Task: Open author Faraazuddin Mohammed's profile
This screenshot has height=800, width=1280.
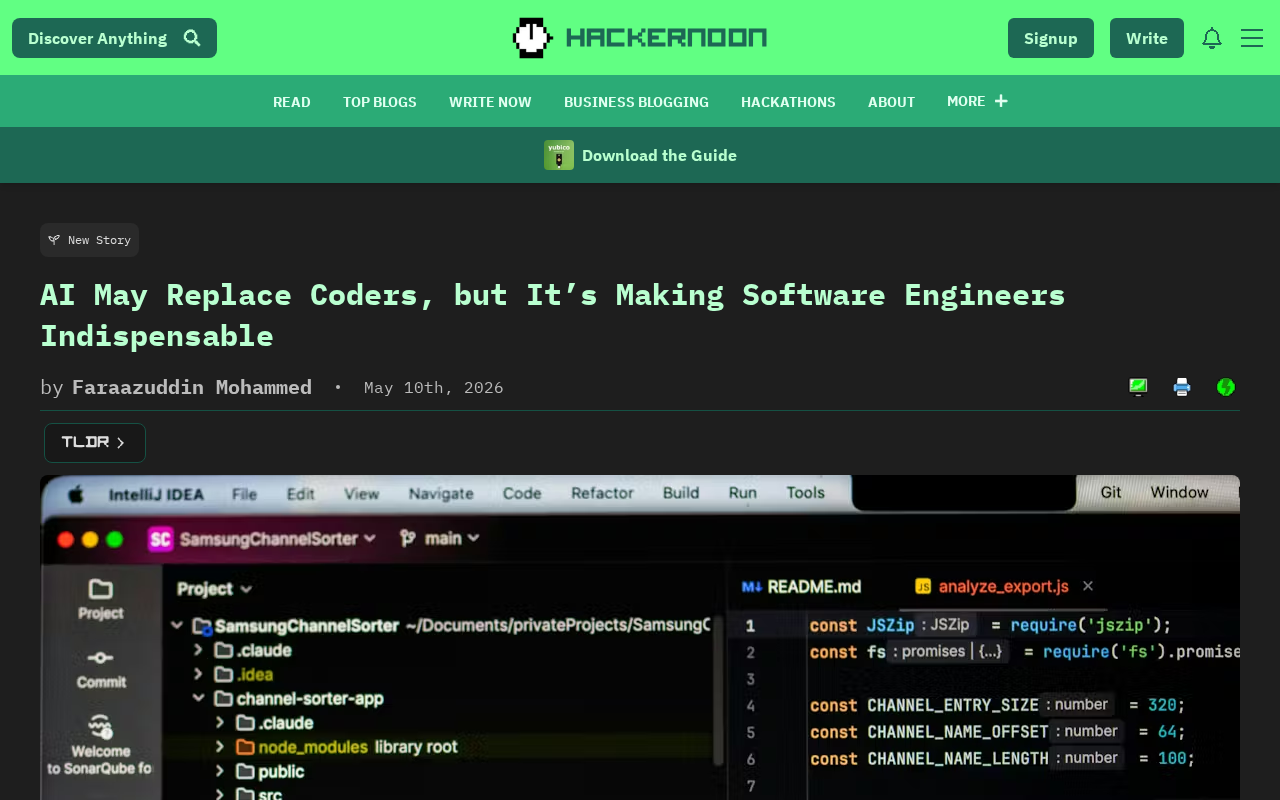Action: 192,387
